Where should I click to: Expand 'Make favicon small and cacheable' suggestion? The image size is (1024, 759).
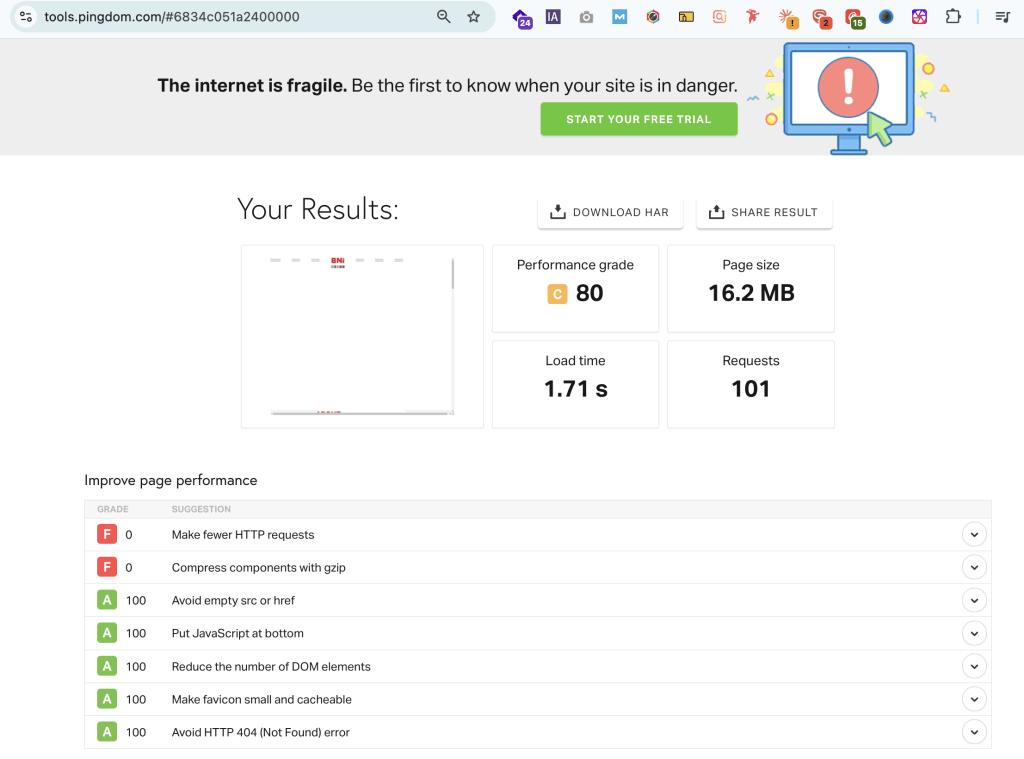click(974, 699)
